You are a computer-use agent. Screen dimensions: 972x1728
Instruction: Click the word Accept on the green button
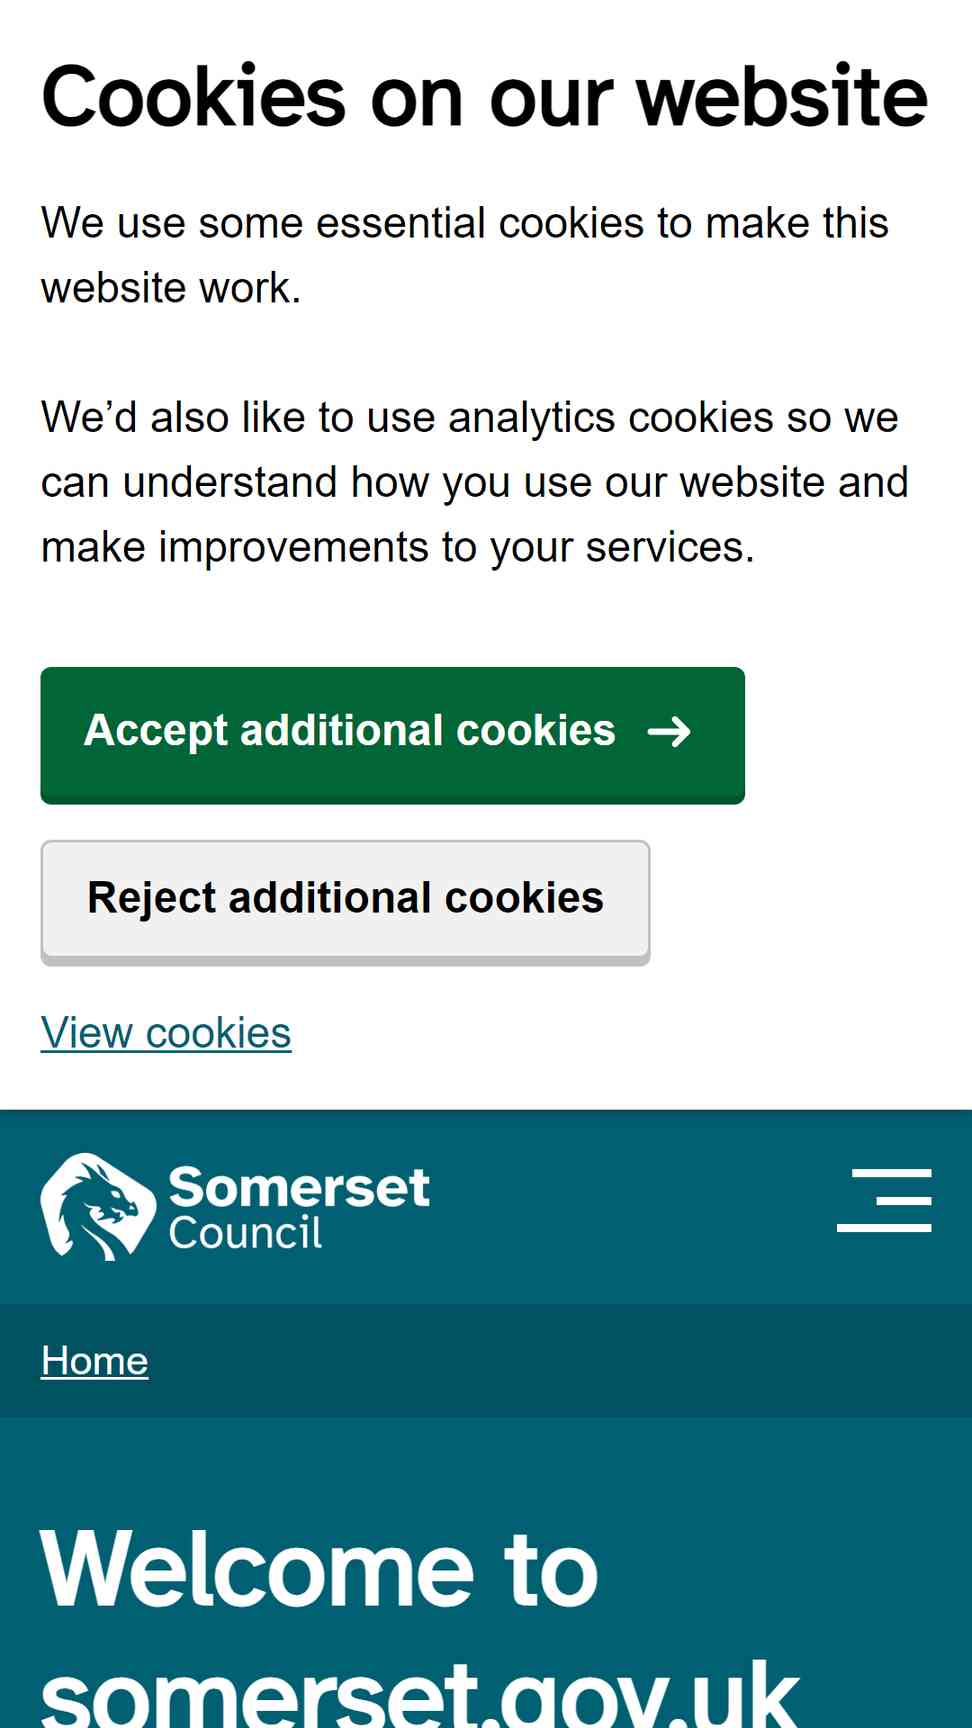156,731
